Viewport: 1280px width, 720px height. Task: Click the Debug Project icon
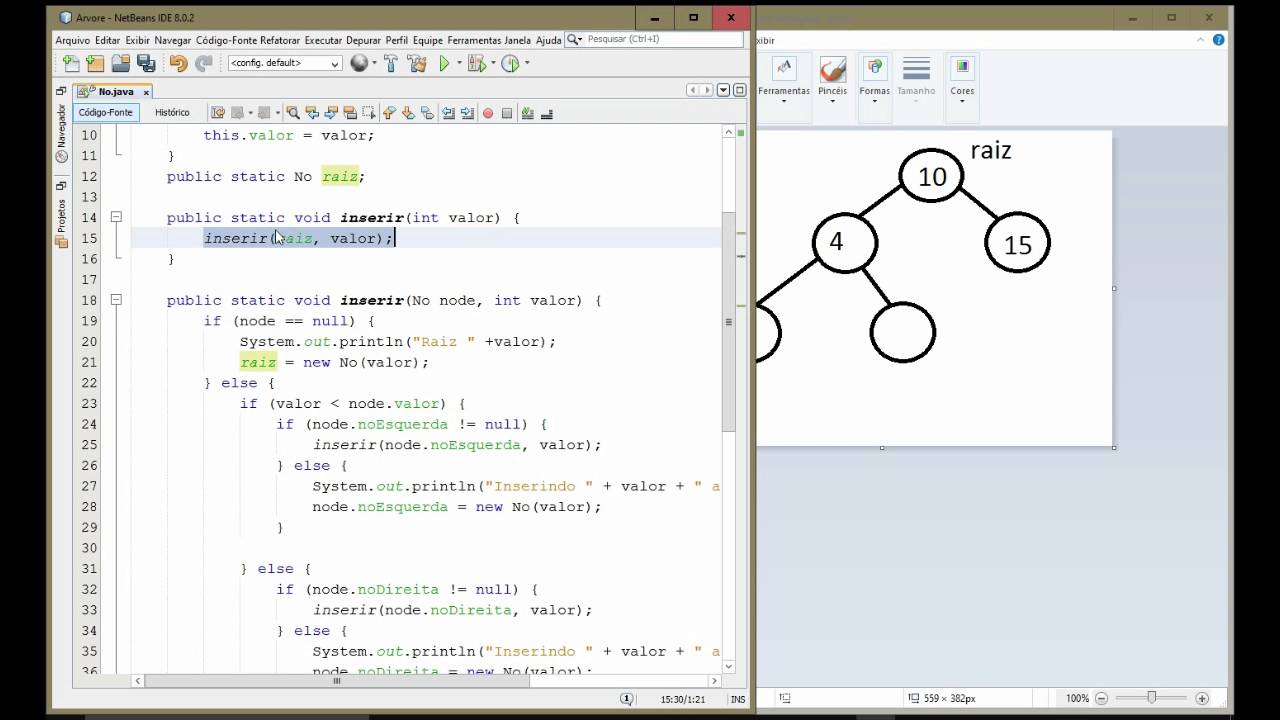point(476,63)
